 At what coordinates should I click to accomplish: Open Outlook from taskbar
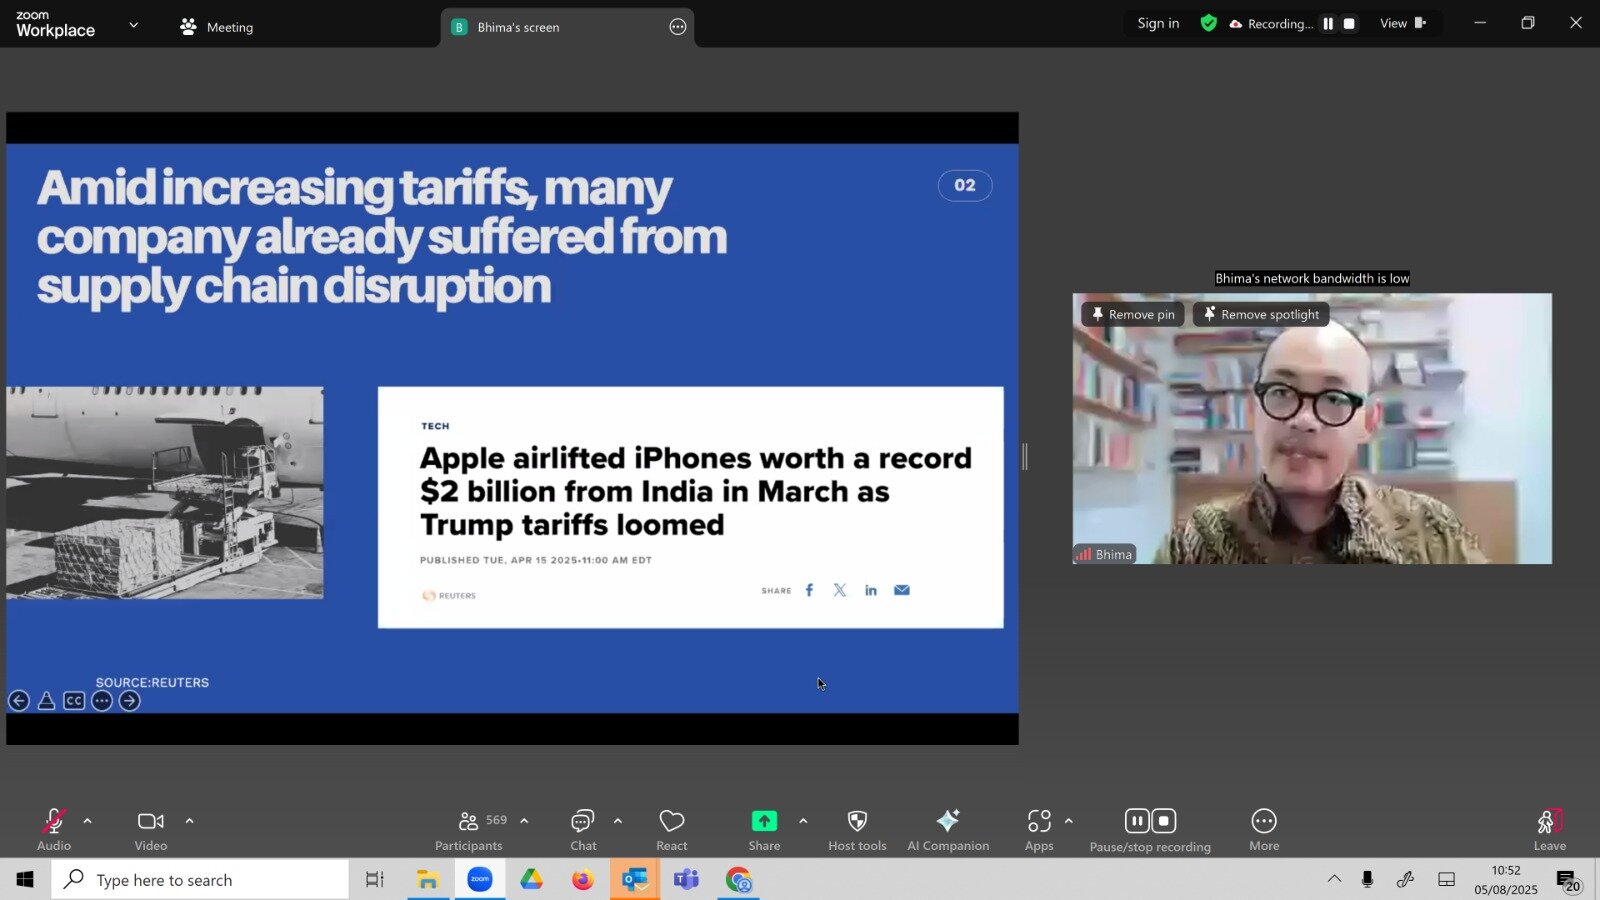(635, 880)
